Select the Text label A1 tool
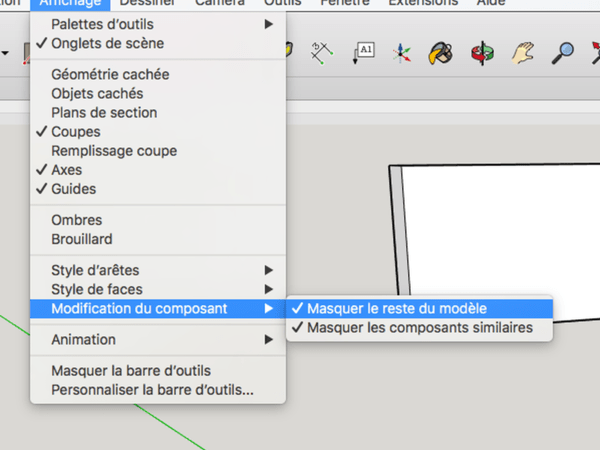The height and width of the screenshot is (450, 600). click(x=363, y=51)
